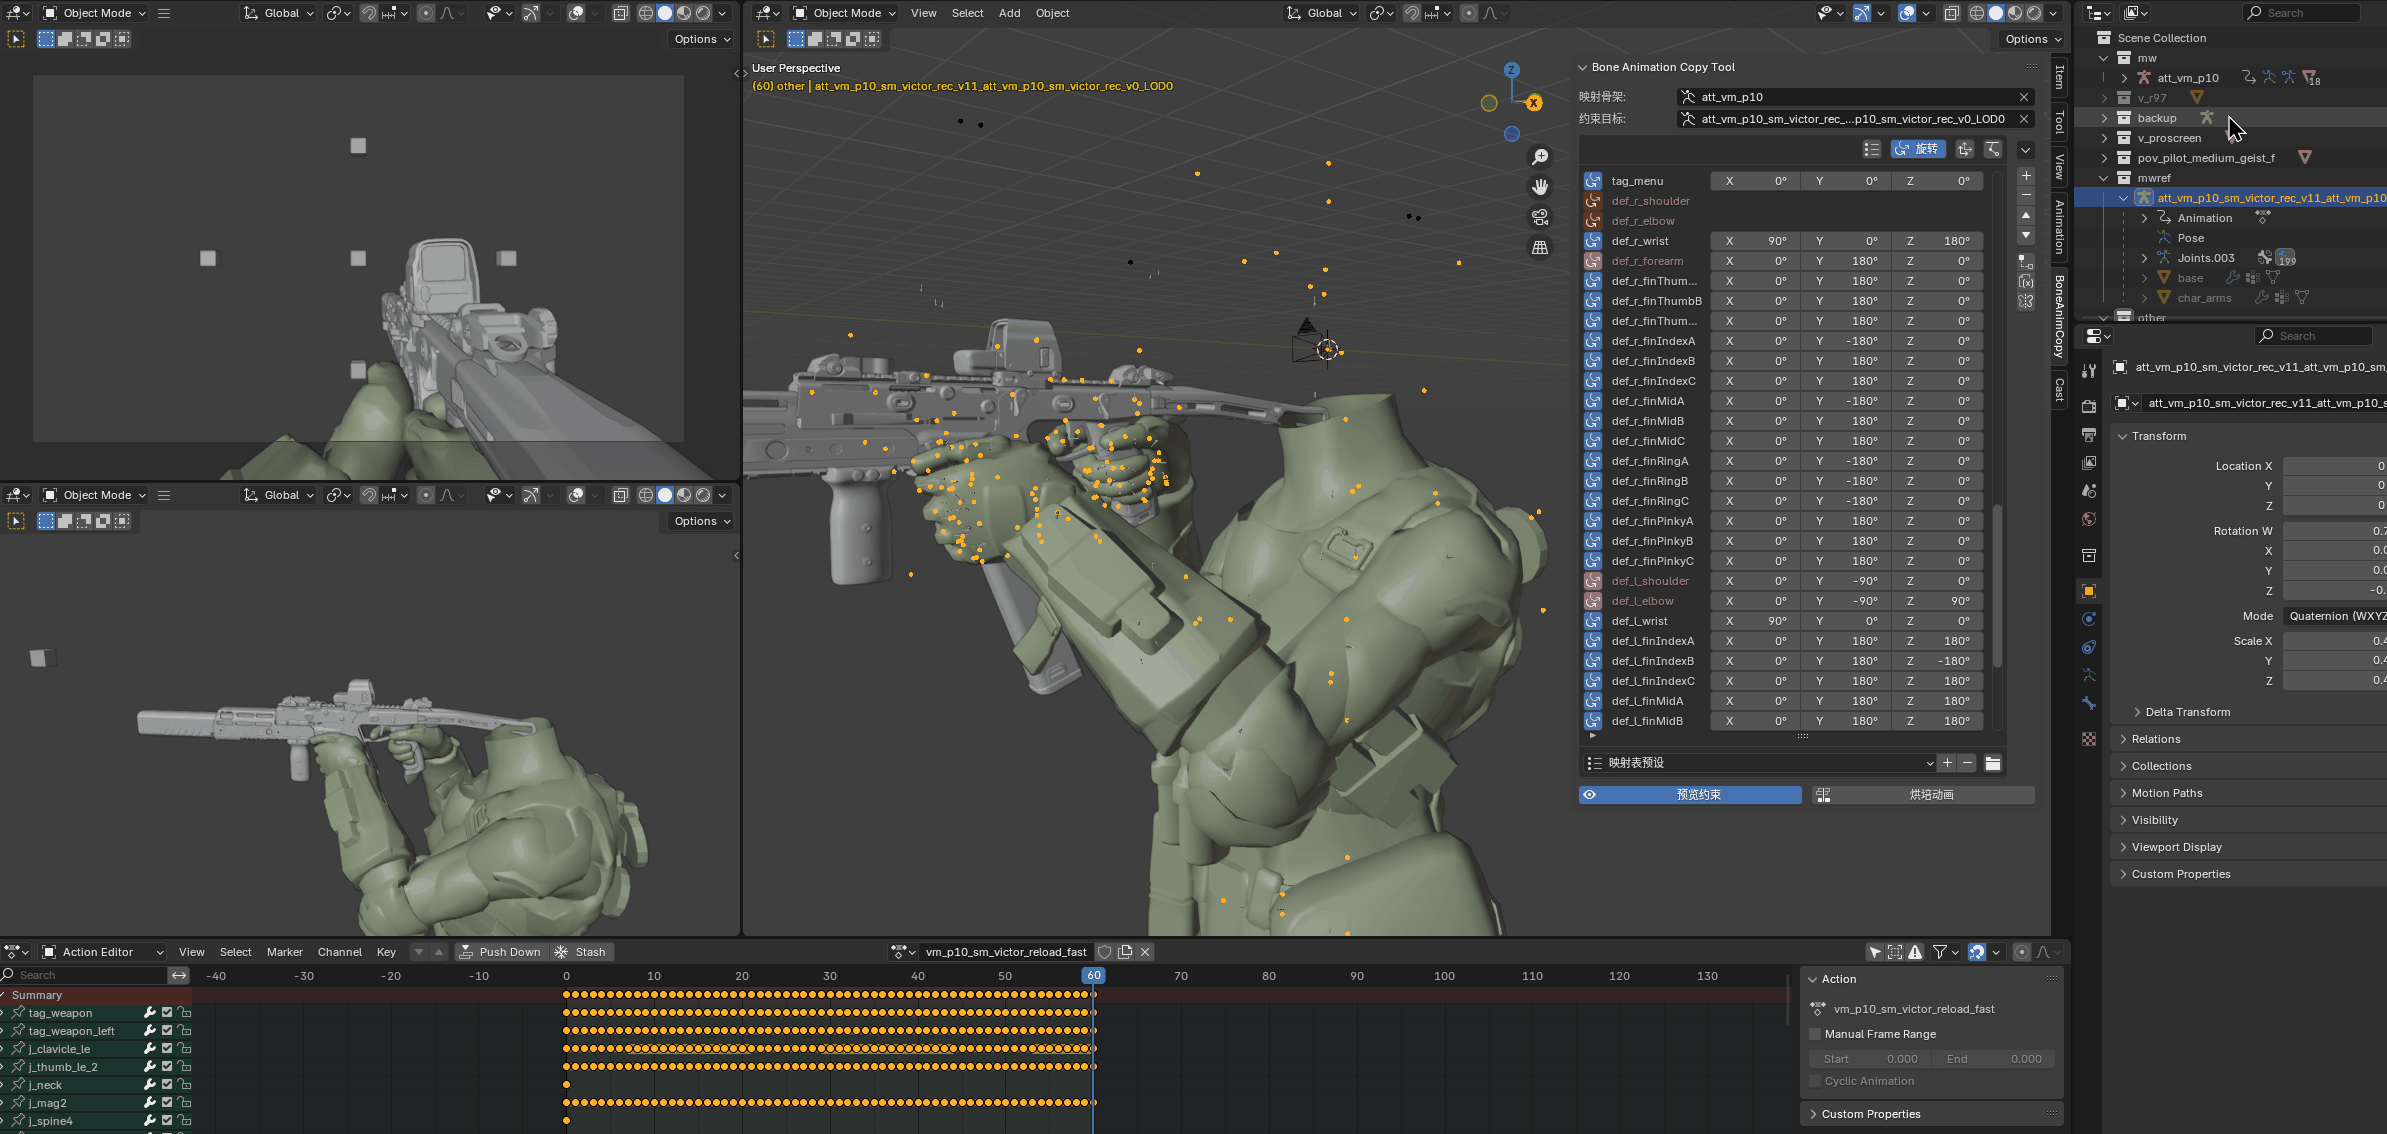Viewport: 2387px width, 1134px height.
Task: Open mapping presets folder icon
Action: click(1993, 763)
